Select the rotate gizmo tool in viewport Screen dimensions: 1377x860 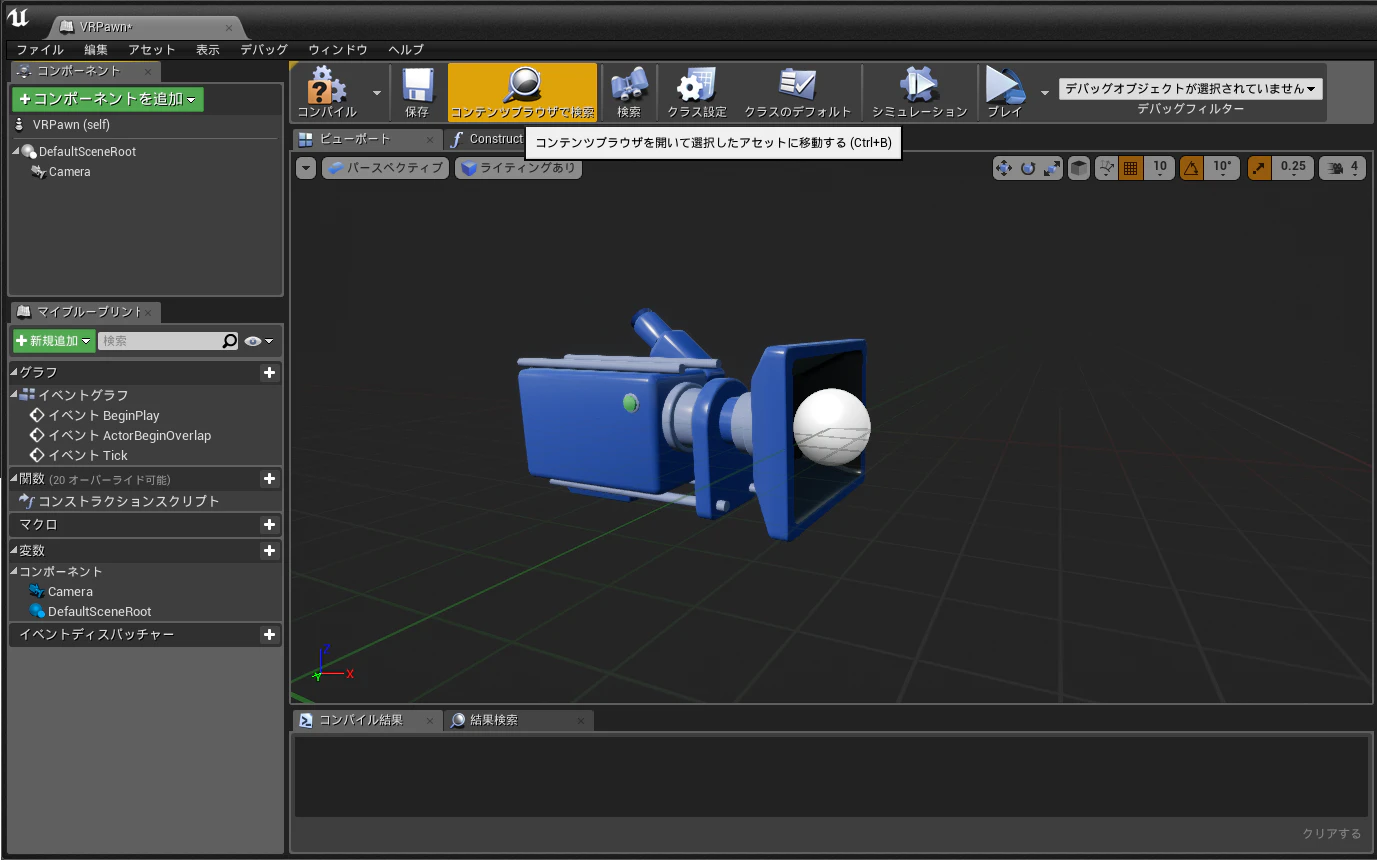[1027, 168]
